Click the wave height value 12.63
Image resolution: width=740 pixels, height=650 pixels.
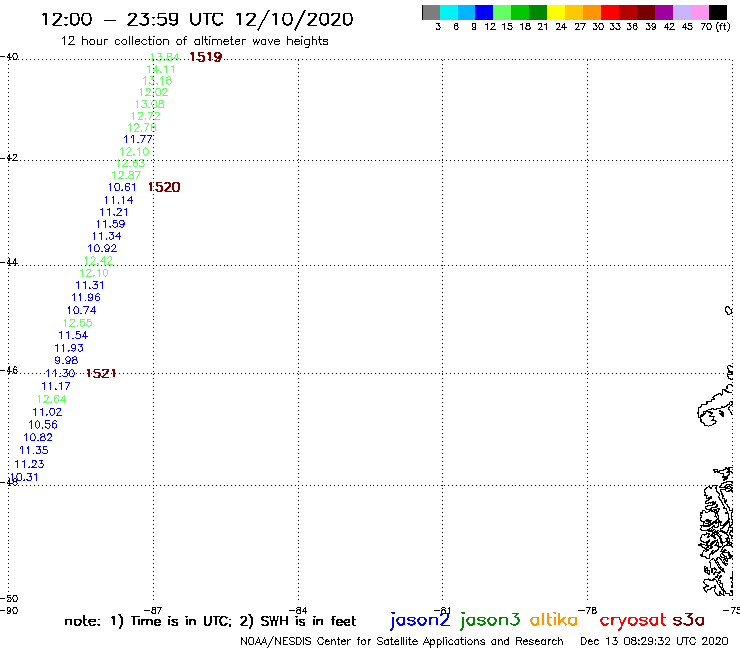coord(130,164)
